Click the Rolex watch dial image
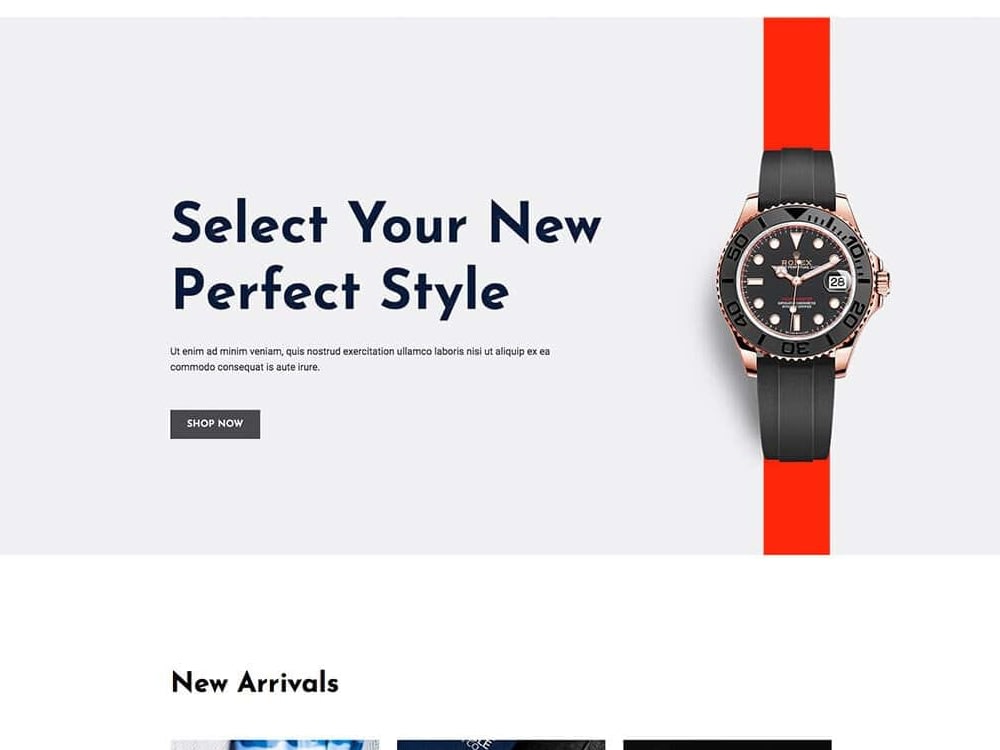 (x=795, y=281)
